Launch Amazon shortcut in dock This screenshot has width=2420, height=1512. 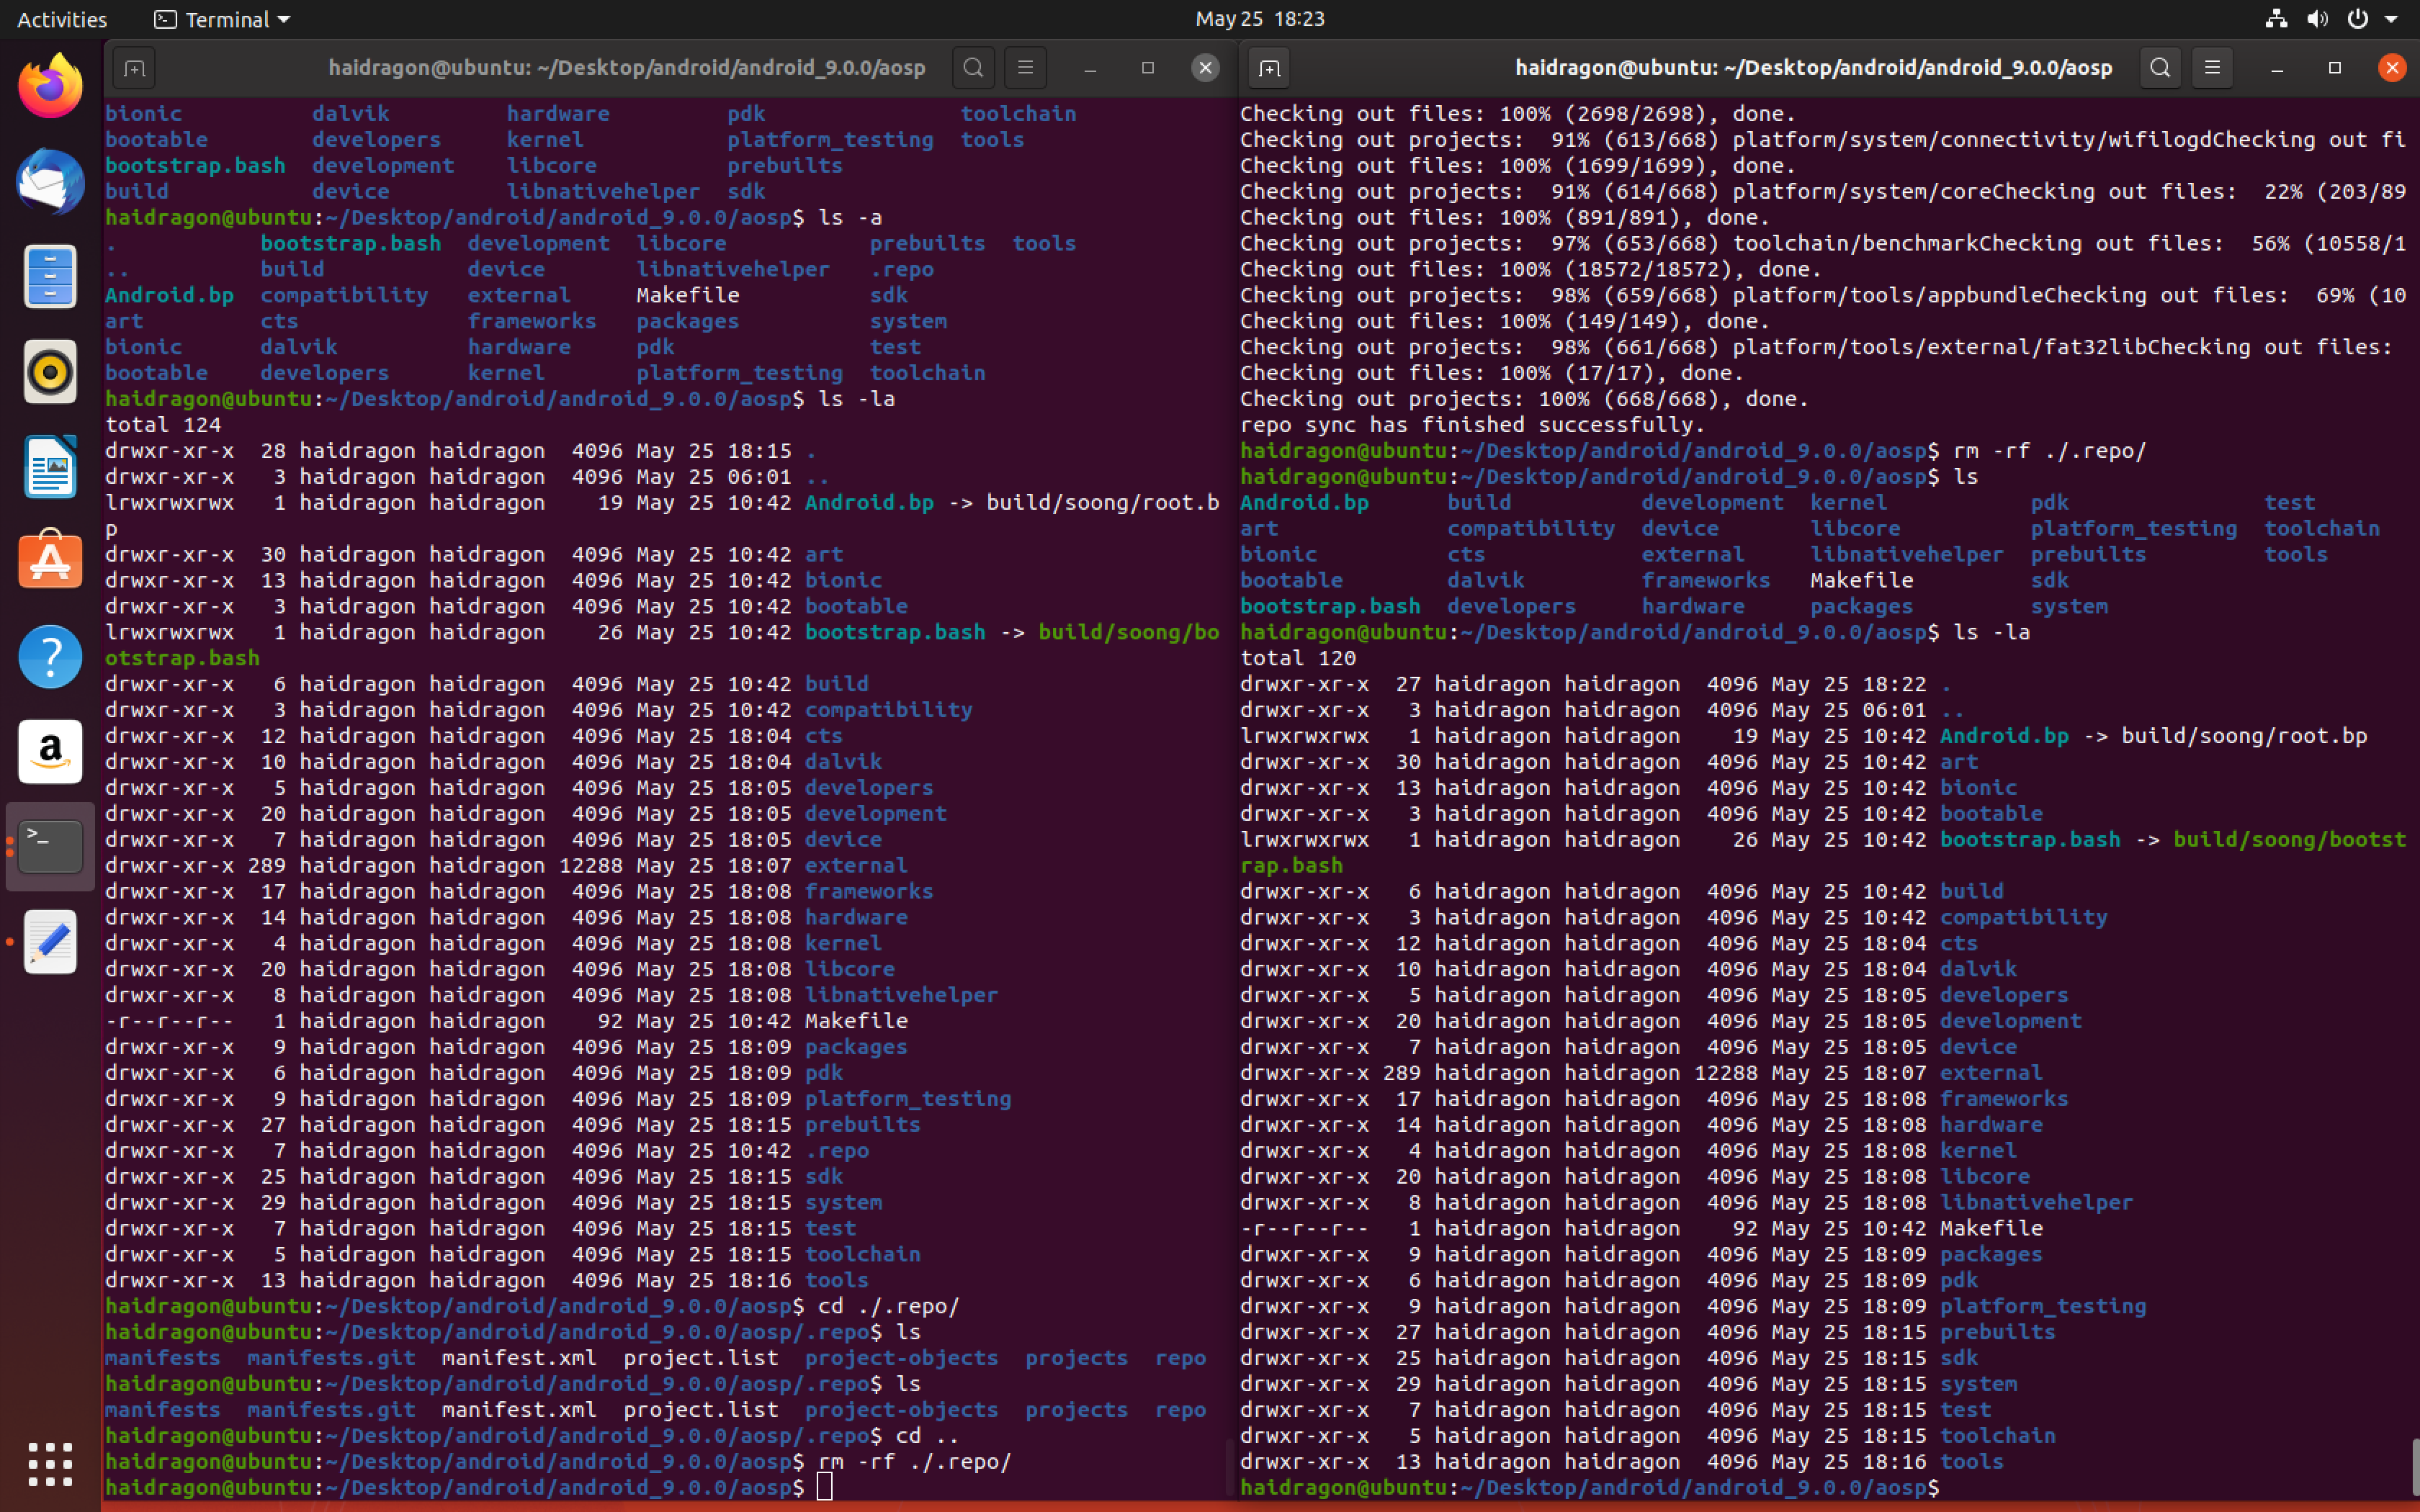coord(50,751)
